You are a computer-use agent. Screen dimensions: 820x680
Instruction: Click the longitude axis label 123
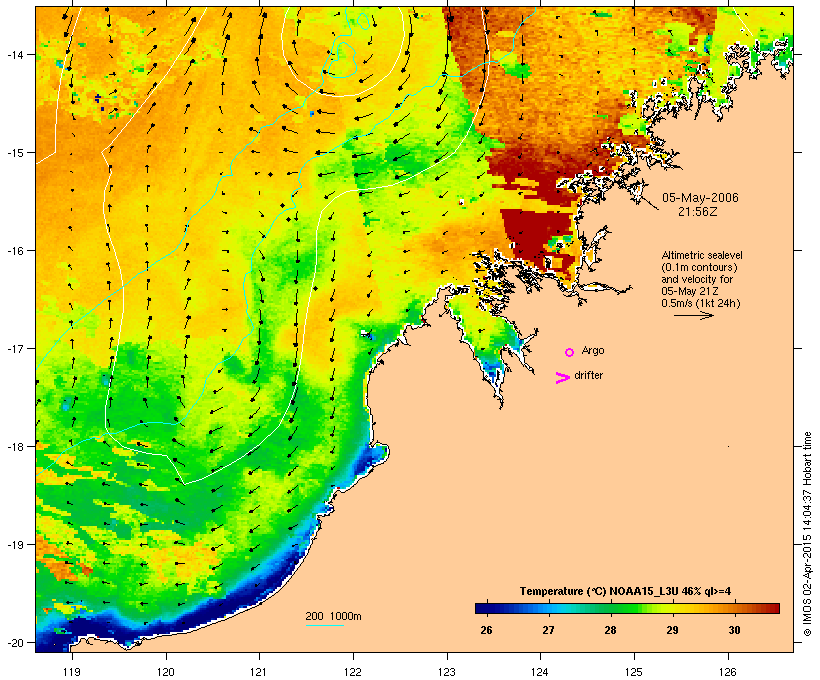click(x=447, y=672)
